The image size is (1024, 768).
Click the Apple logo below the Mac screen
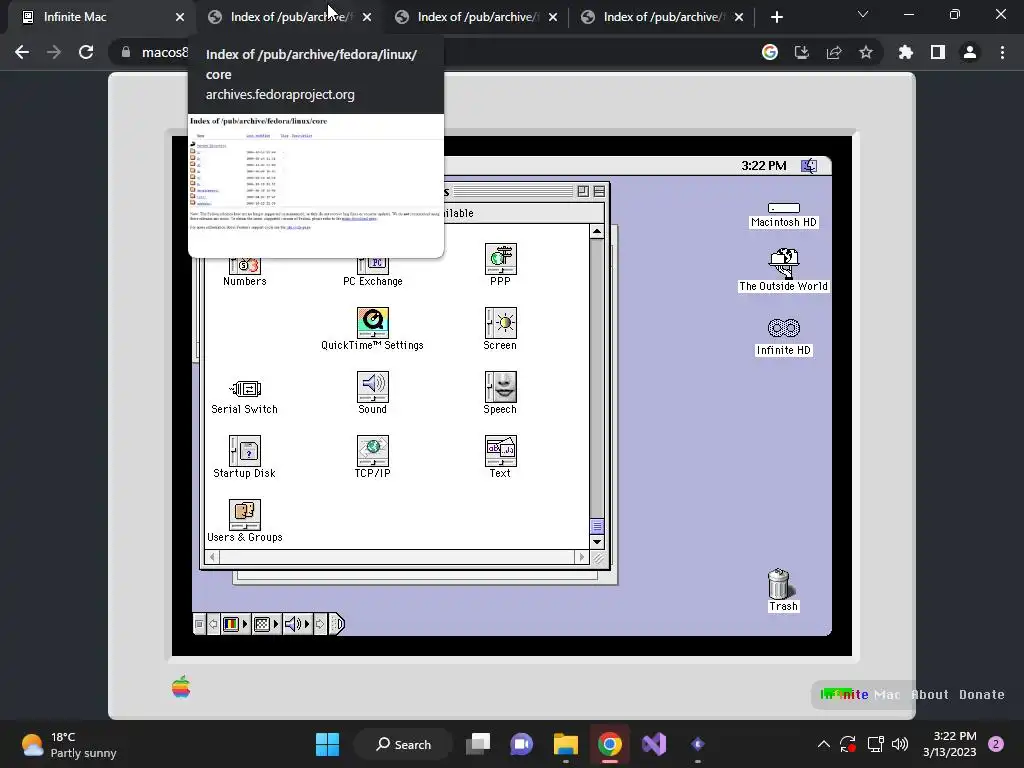pos(181,686)
